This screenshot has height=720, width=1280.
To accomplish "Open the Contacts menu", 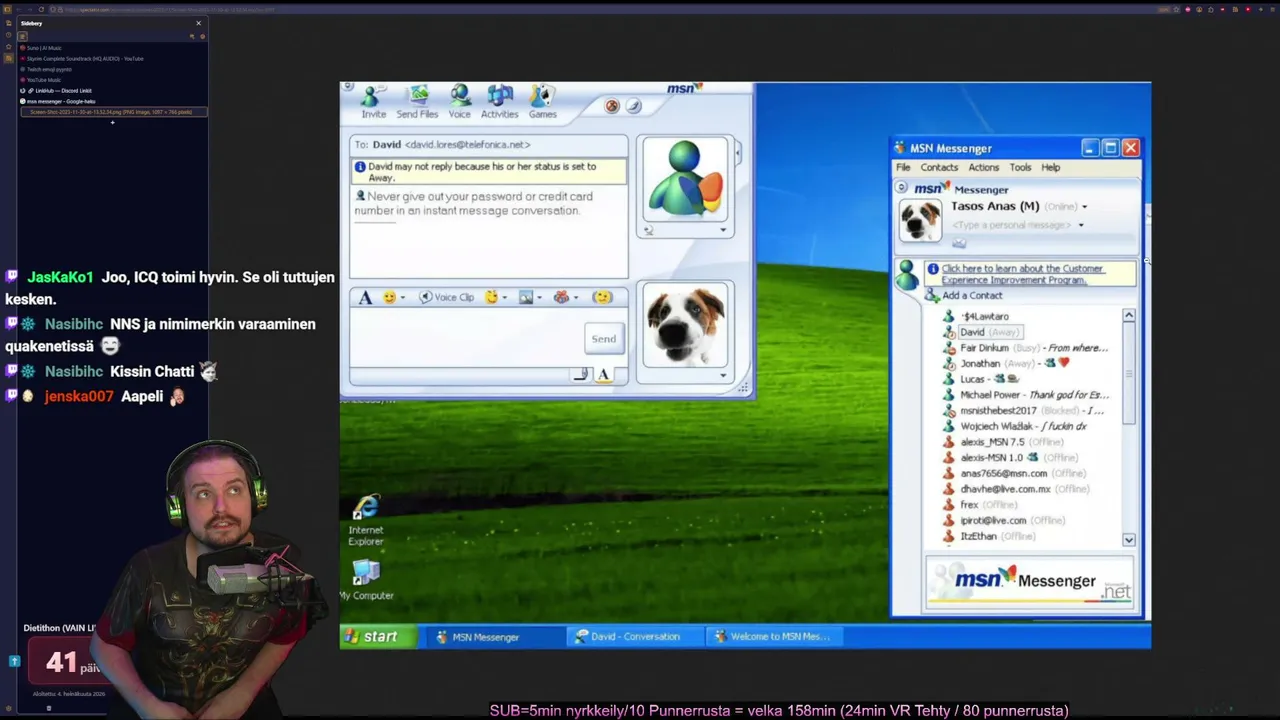I will pos(939,168).
